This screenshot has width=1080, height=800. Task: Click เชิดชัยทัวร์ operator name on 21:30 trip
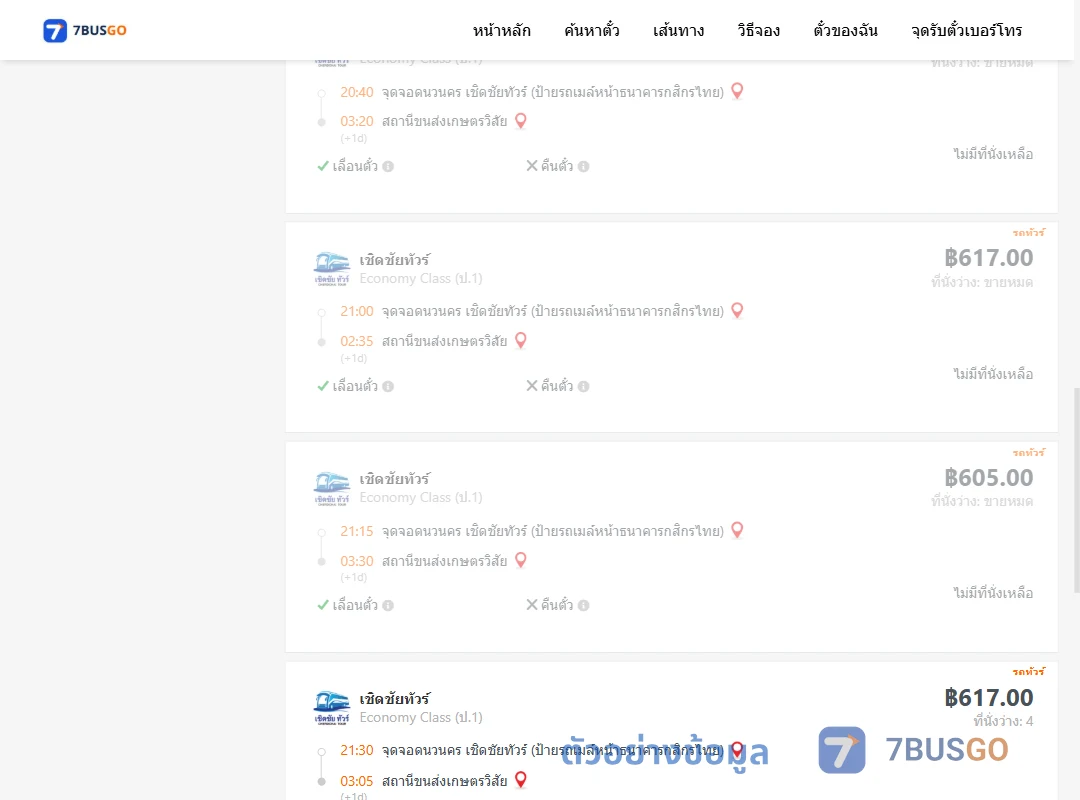395,699
